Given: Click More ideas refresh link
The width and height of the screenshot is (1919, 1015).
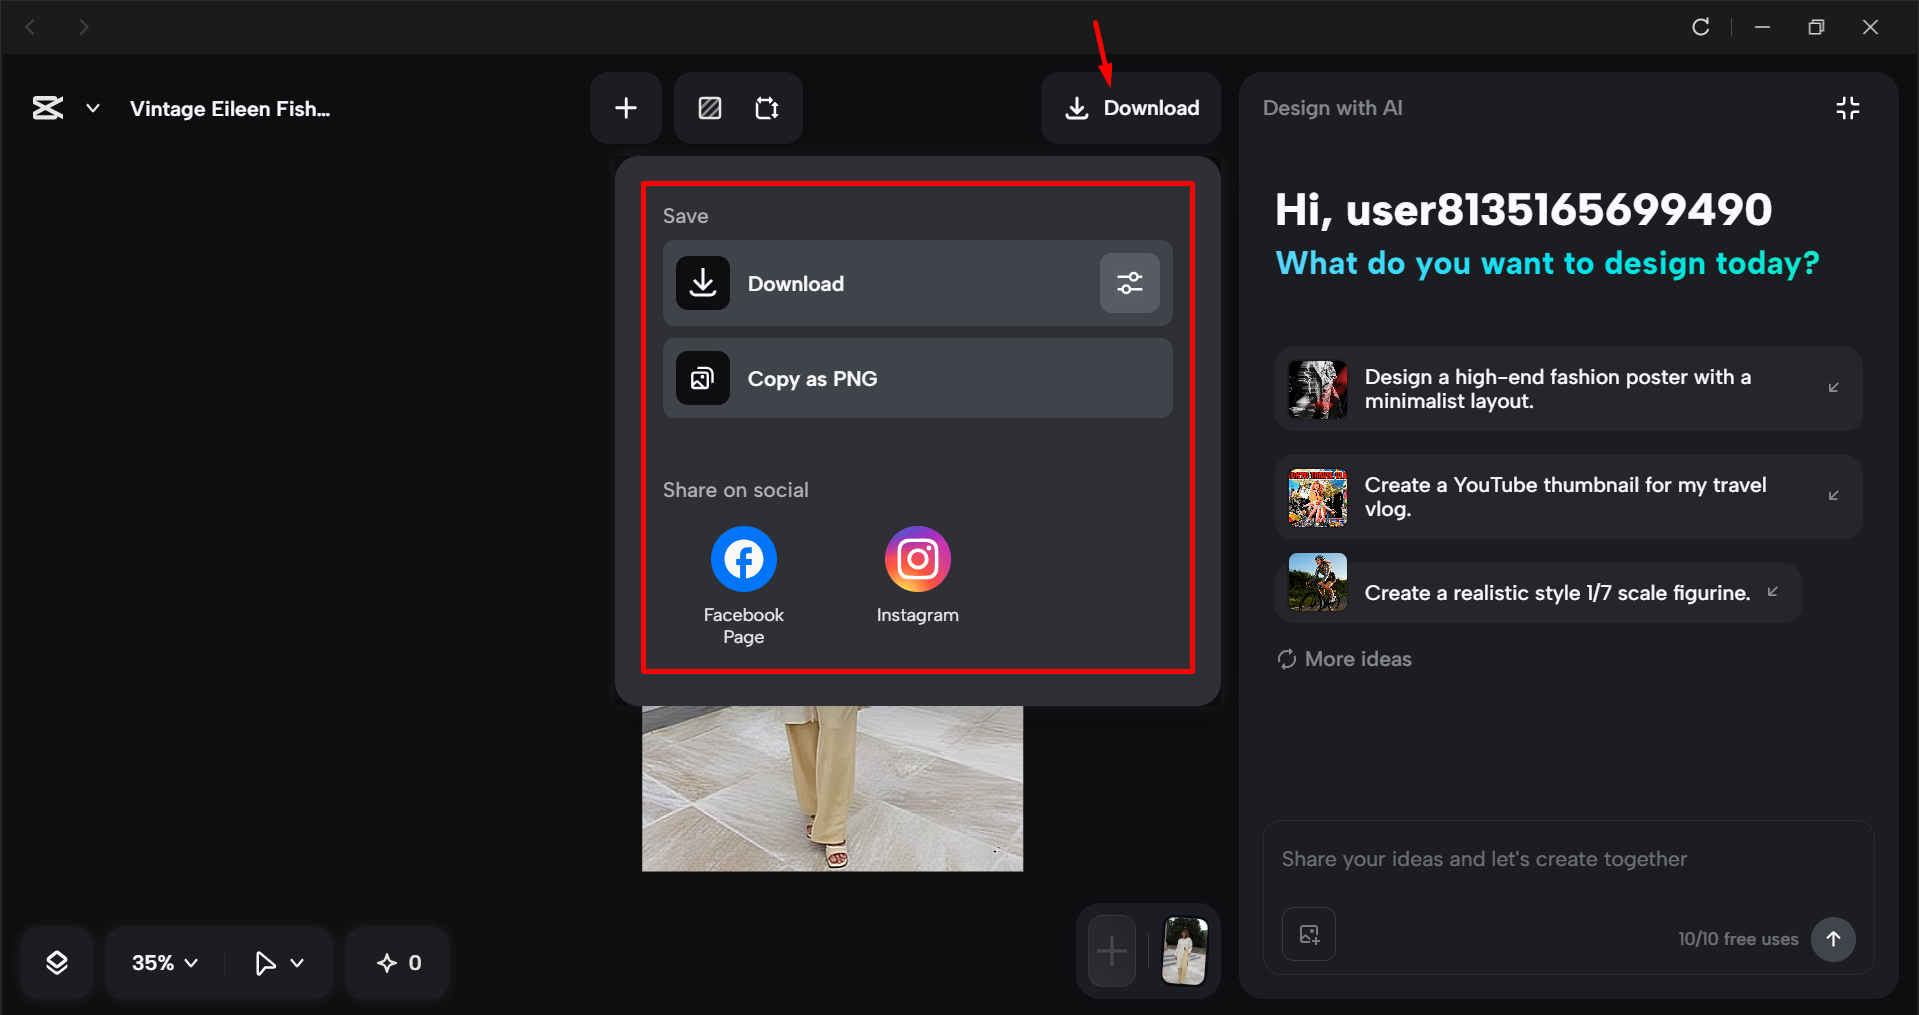Looking at the screenshot, I should 1345,659.
